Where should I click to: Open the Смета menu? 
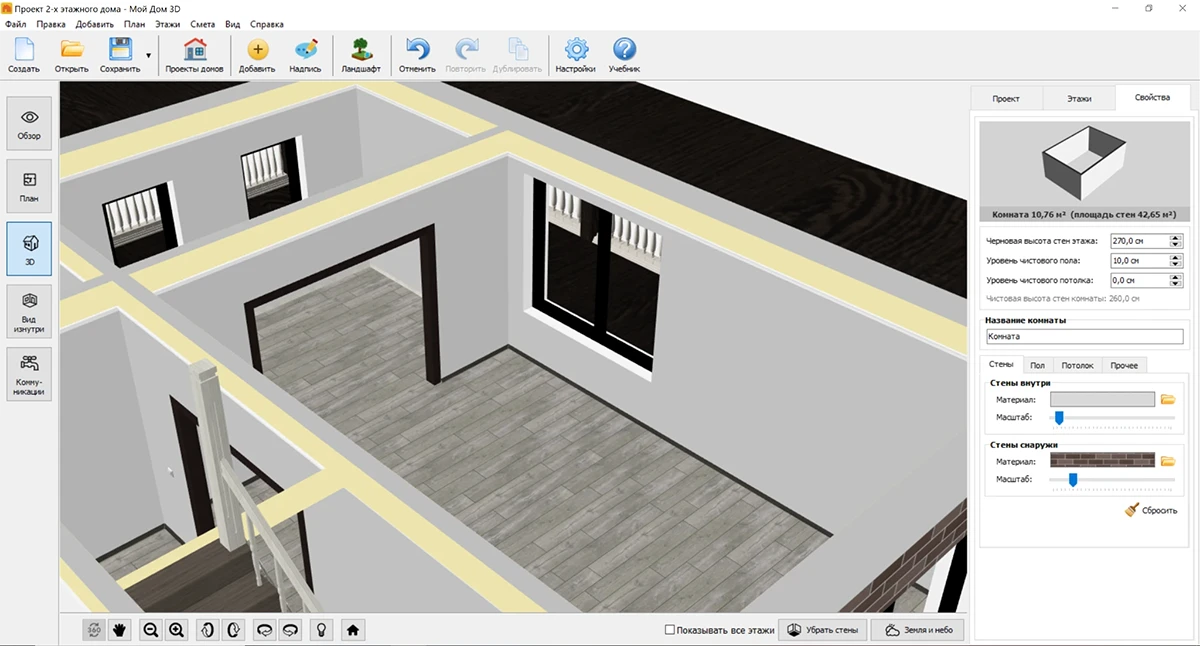tap(203, 23)
